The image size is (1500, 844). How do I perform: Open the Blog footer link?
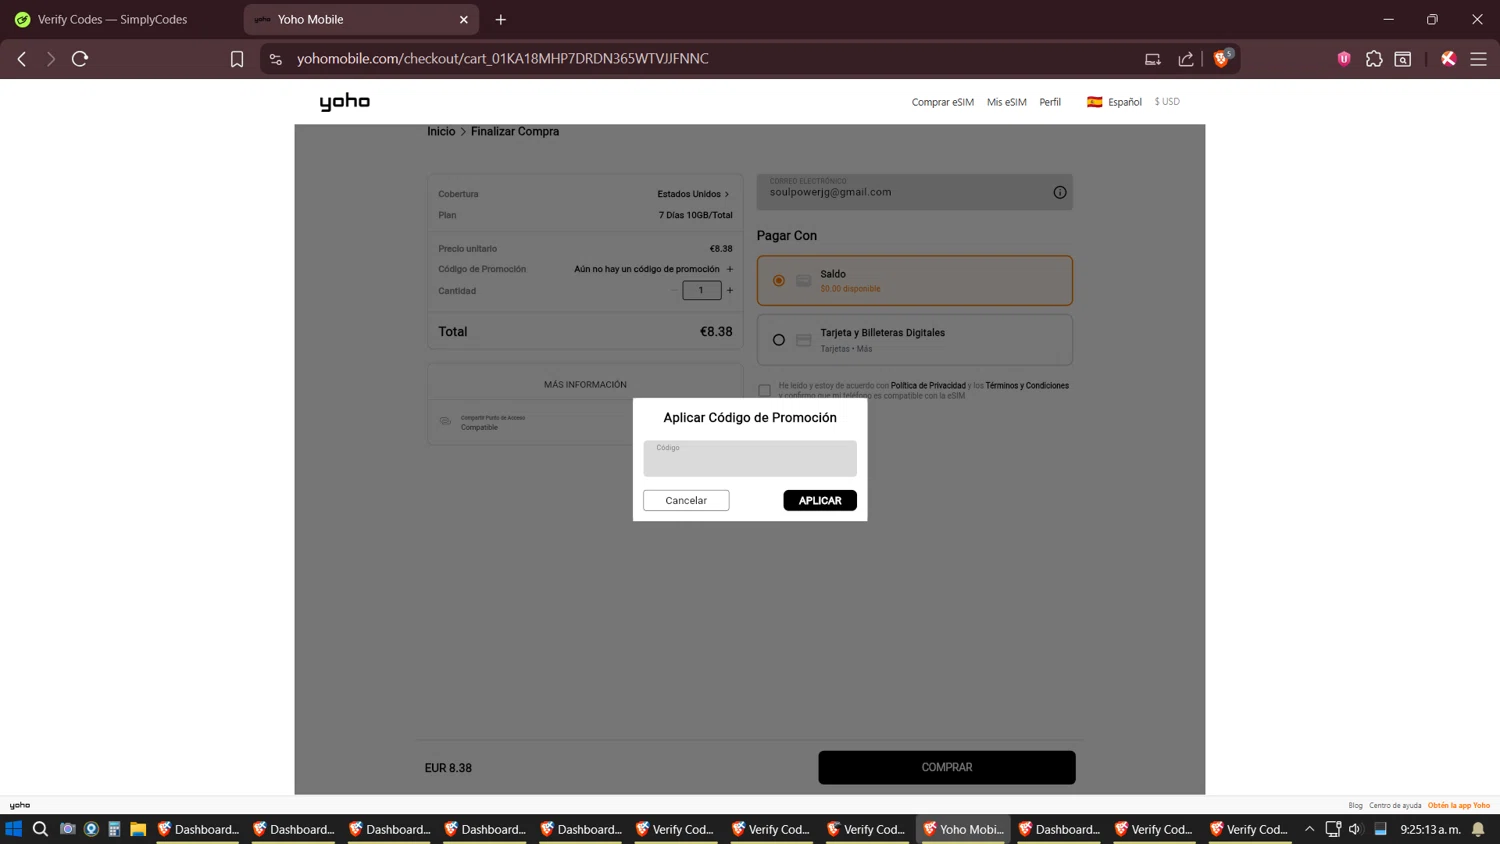point(1355,805)
